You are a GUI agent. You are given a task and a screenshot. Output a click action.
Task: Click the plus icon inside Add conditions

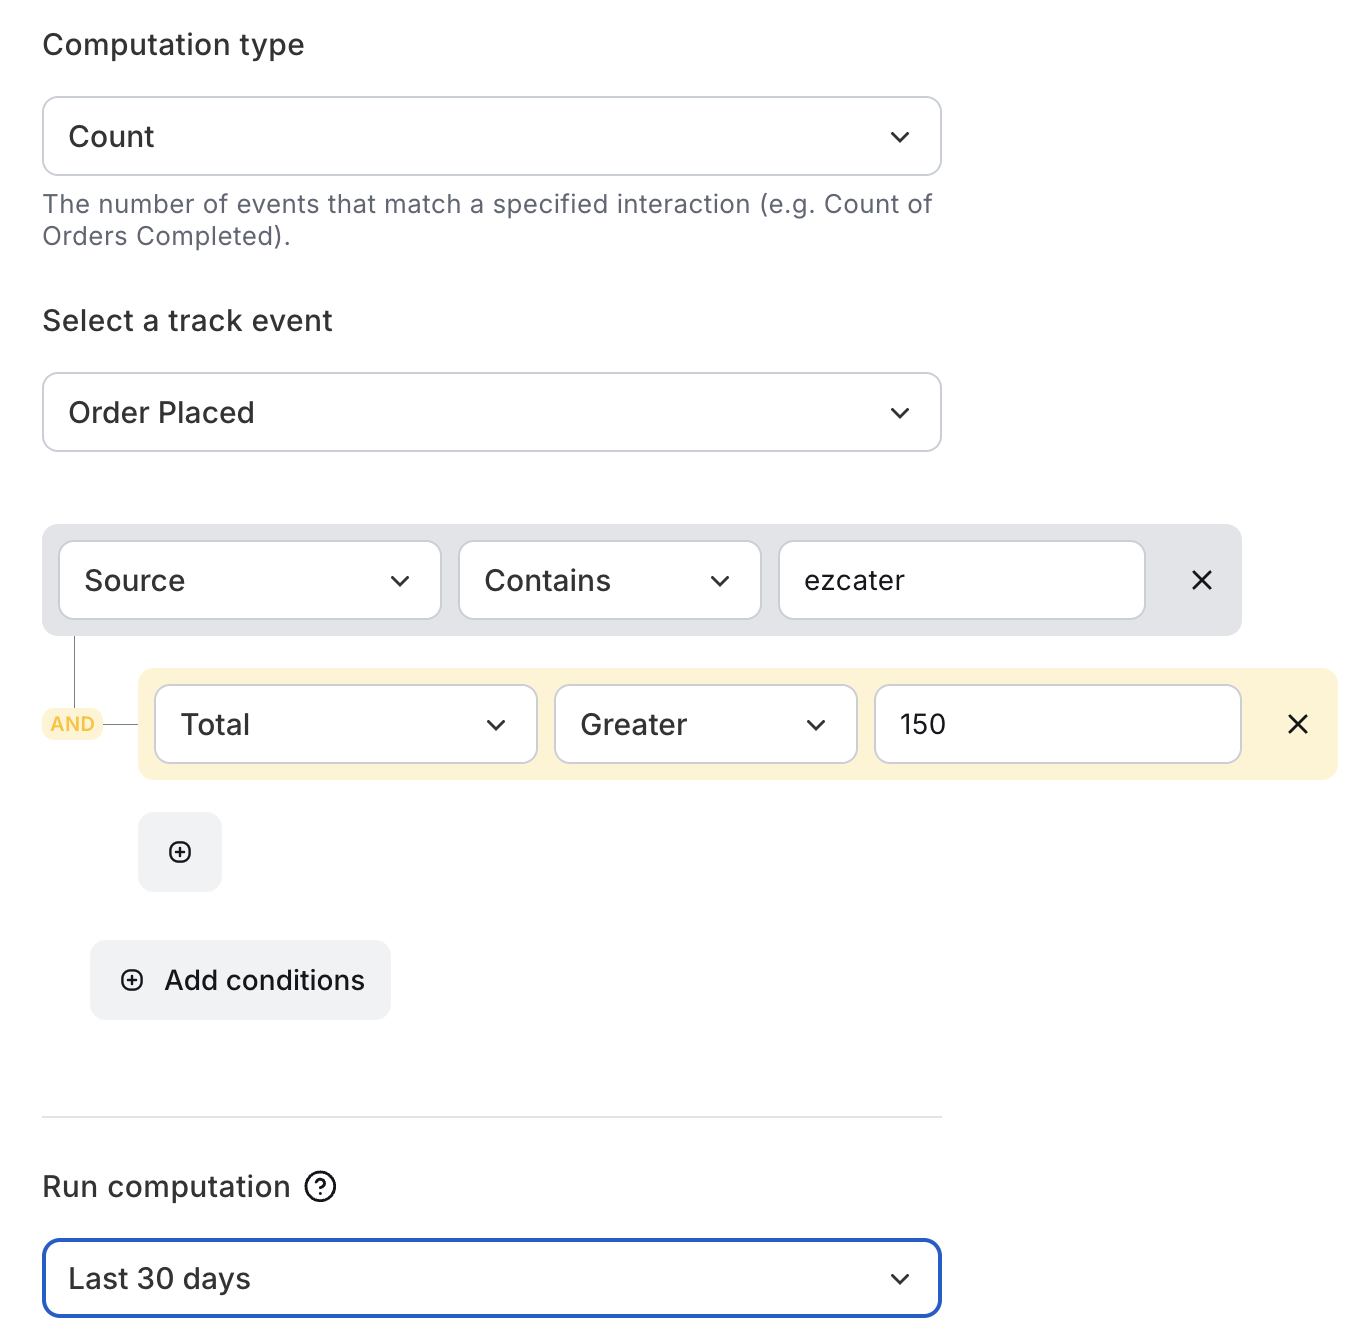tap(132, 980)
